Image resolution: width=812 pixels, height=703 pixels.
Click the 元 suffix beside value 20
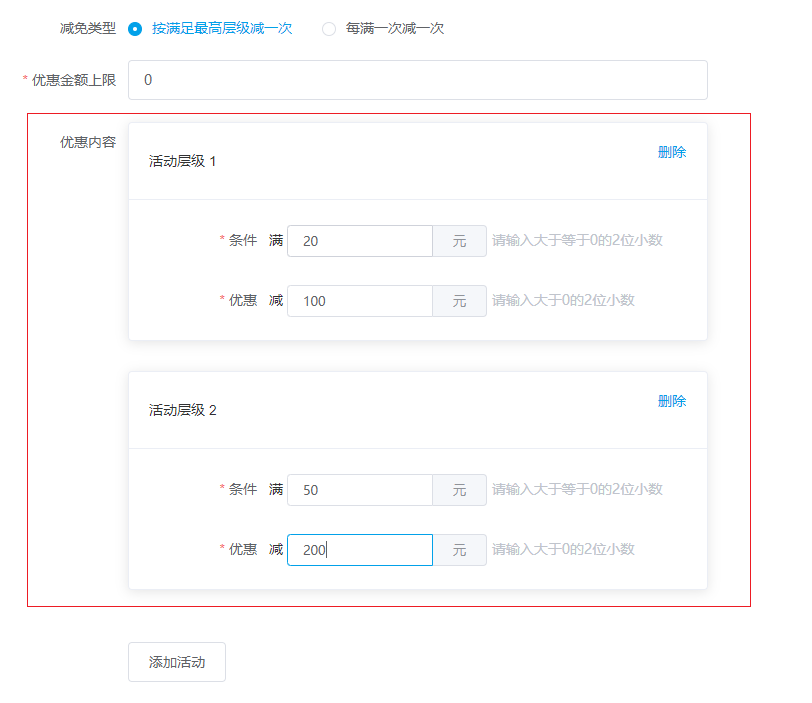(x=459, y=241)
